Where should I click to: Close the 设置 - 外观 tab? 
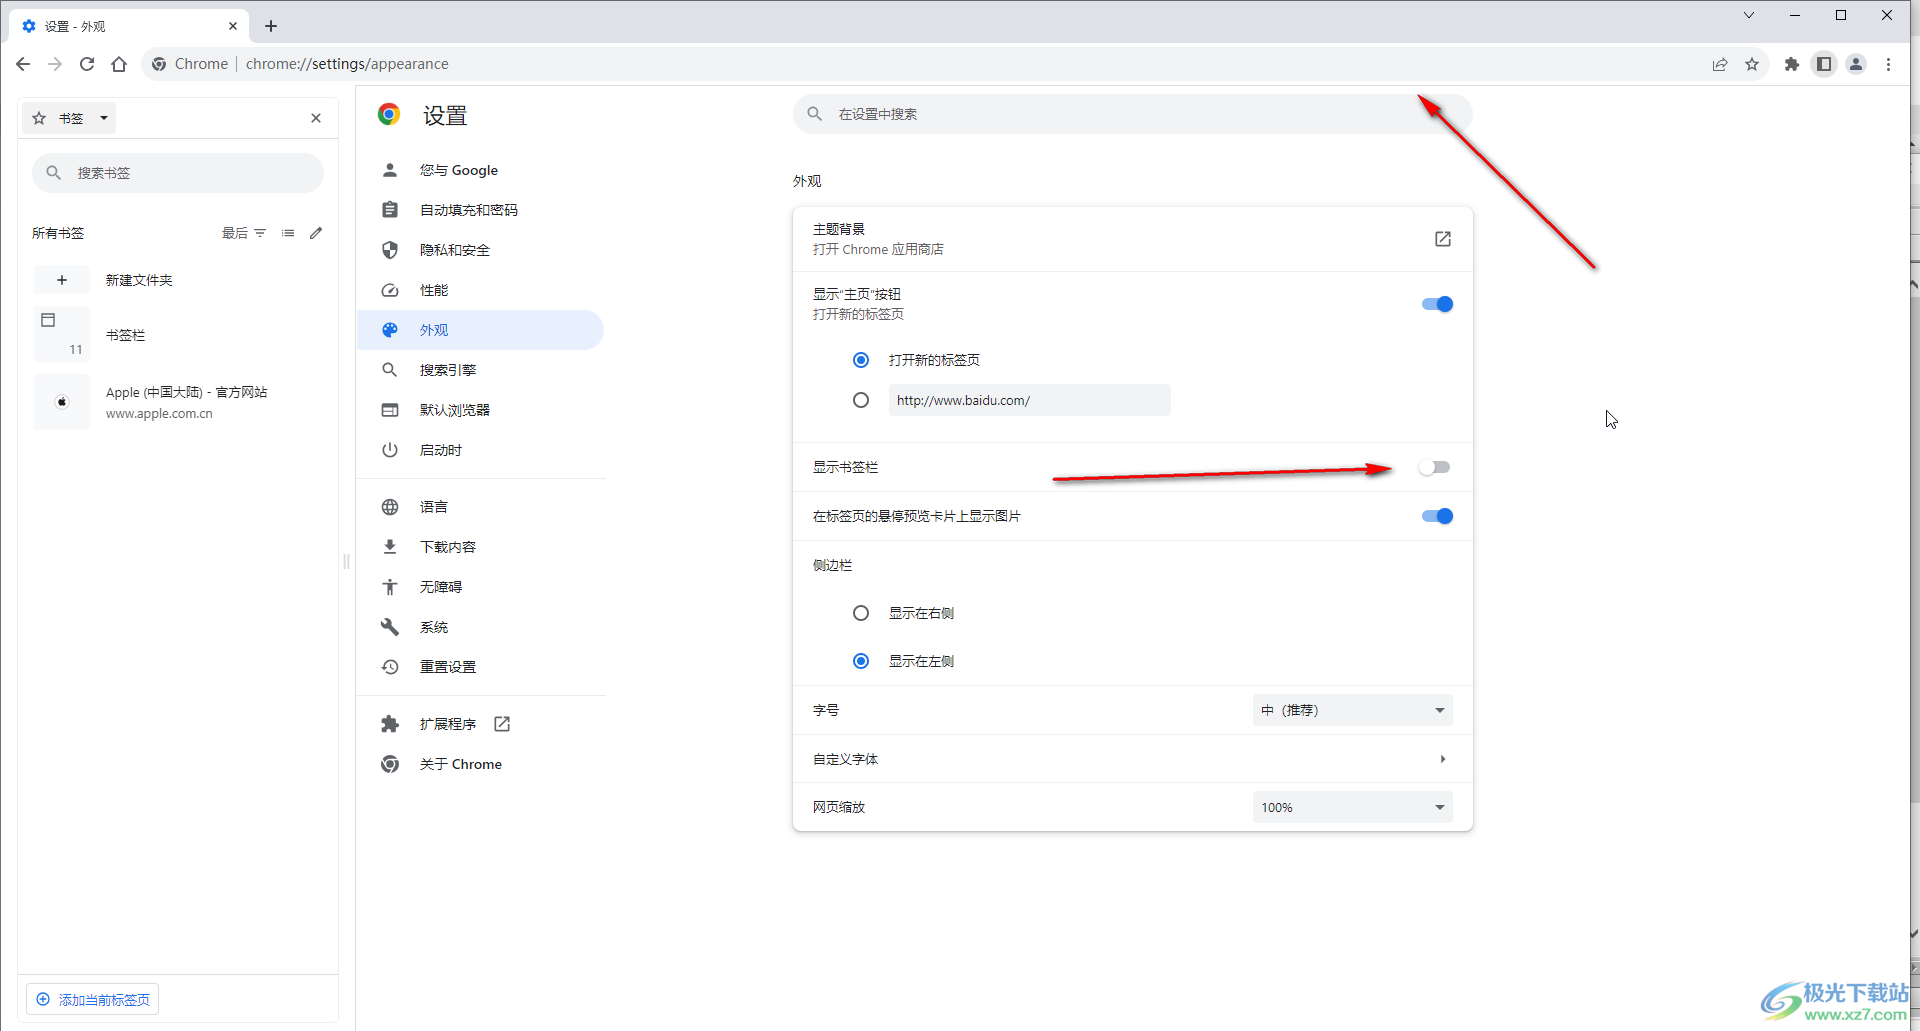[233, 26]
